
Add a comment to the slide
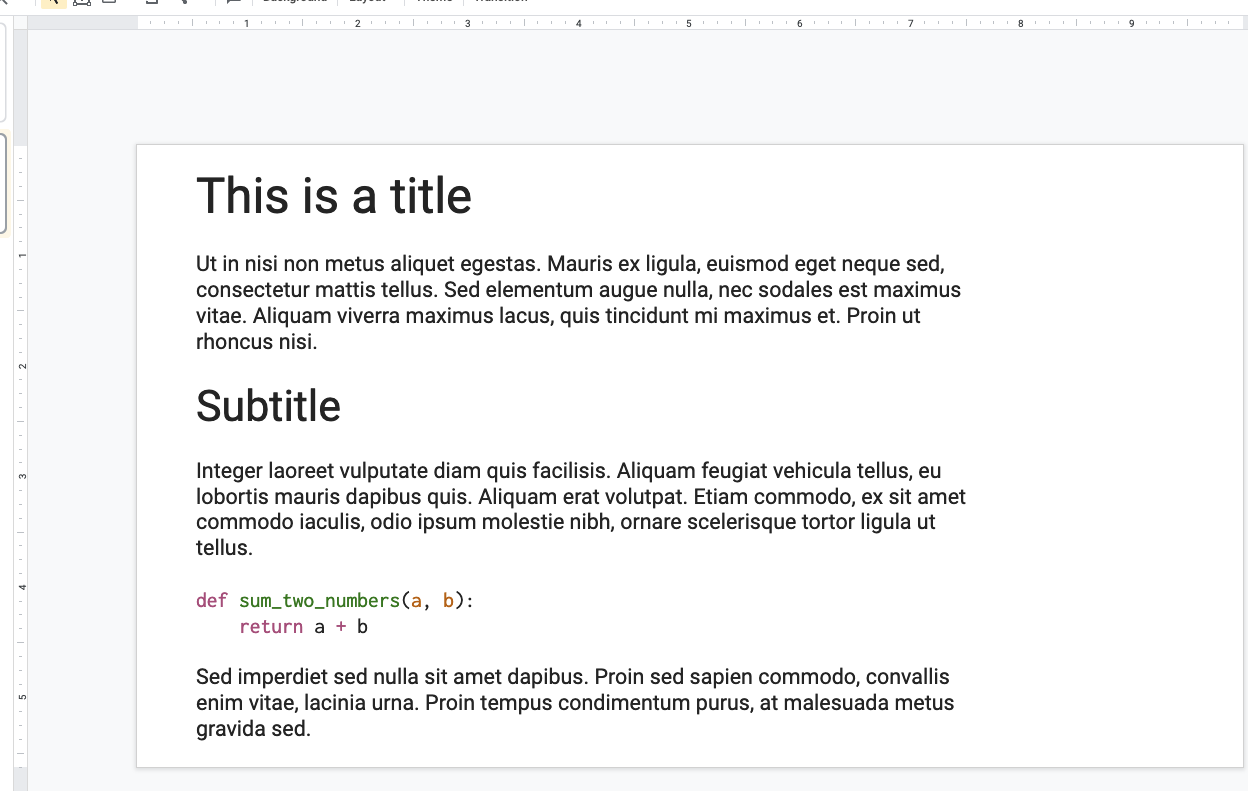click(x=233, y=4)
